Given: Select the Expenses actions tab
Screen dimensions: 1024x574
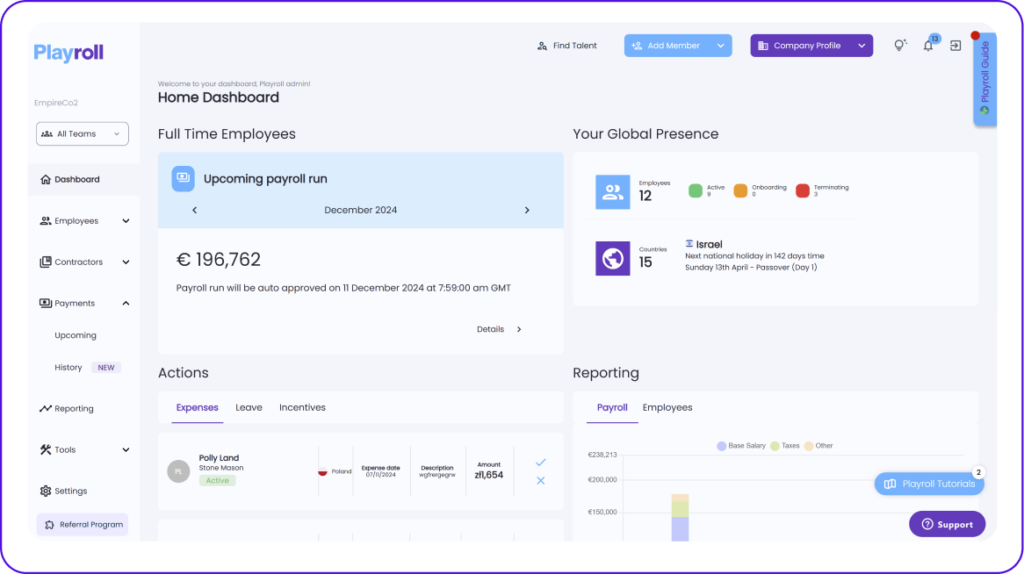Looking at the screenshot, I should 197,407.
